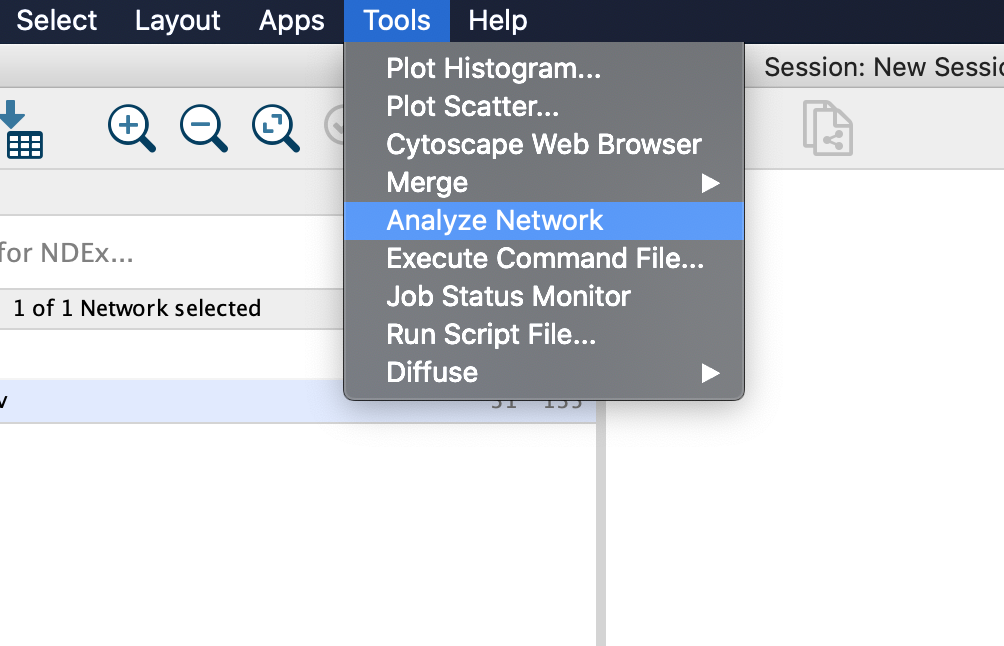Click the Import Table from File icon
The height and width of the screenshot is (646, 1004).
point(22,132)
